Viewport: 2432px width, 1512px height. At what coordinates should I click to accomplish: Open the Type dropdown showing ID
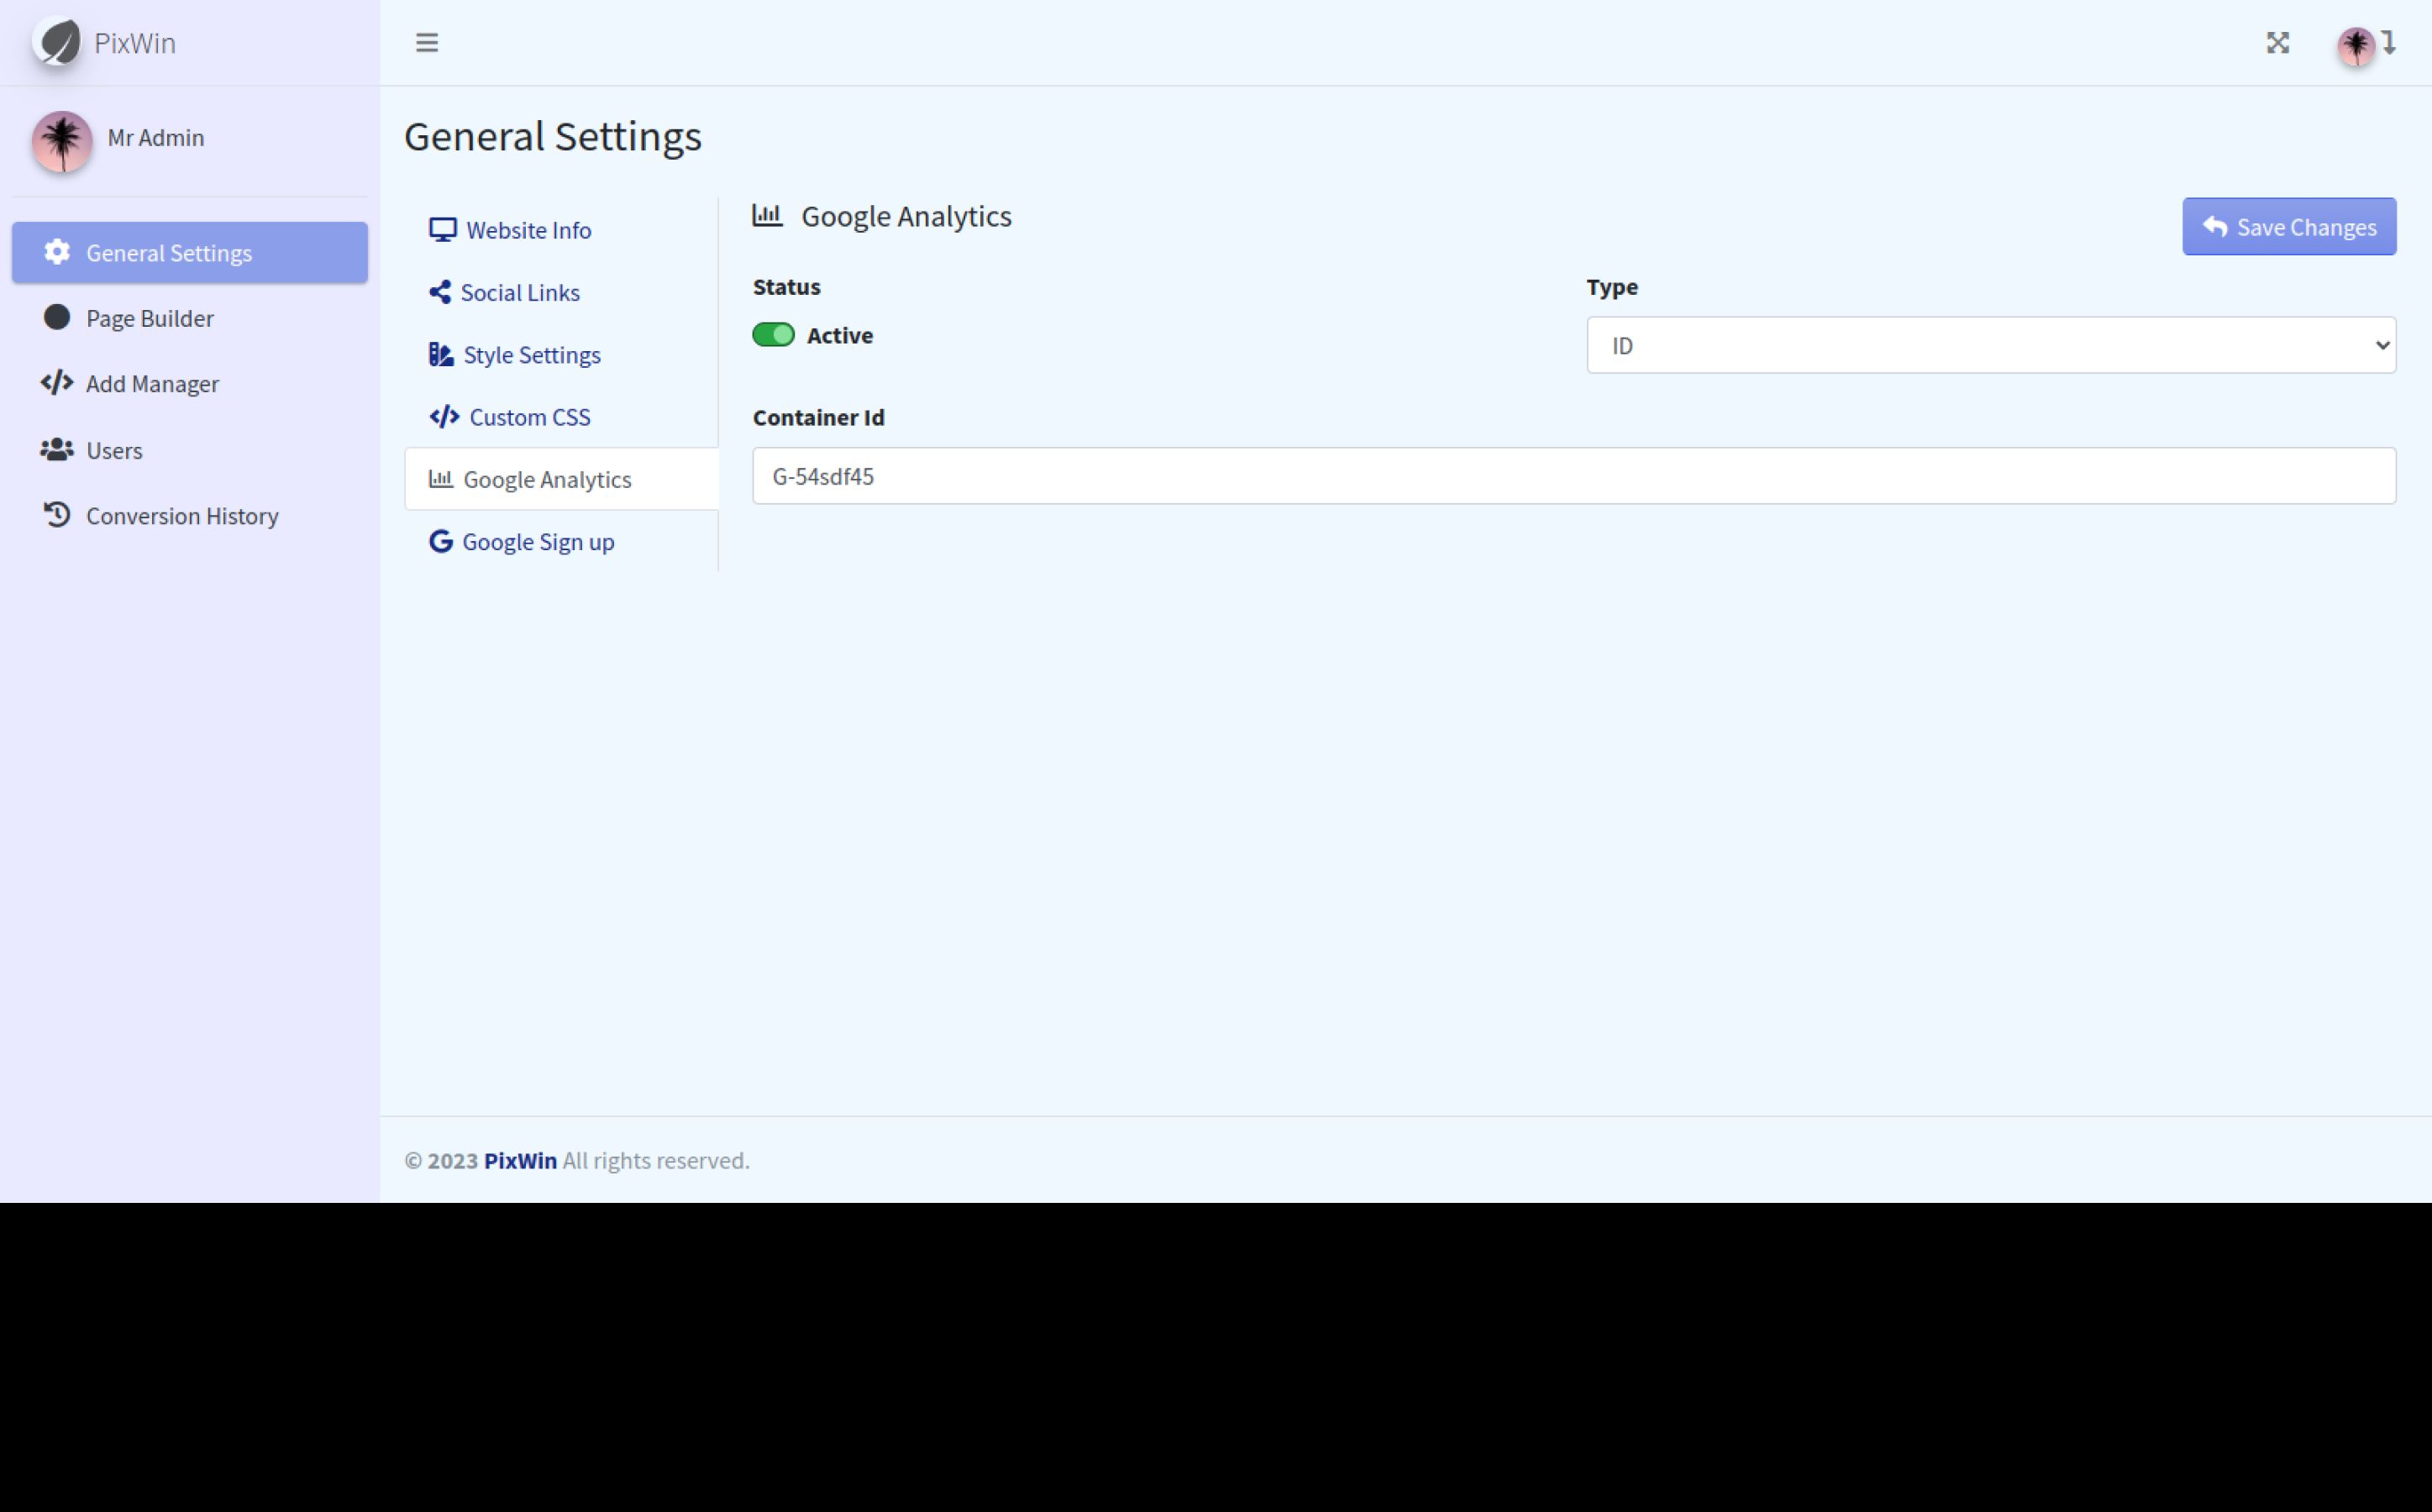click(x=1990, y=345)
